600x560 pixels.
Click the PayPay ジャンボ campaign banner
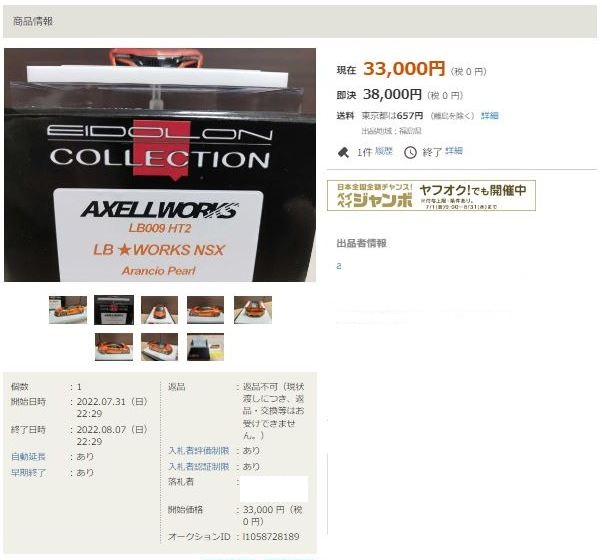pyautogui.click(x=431, y=196)
